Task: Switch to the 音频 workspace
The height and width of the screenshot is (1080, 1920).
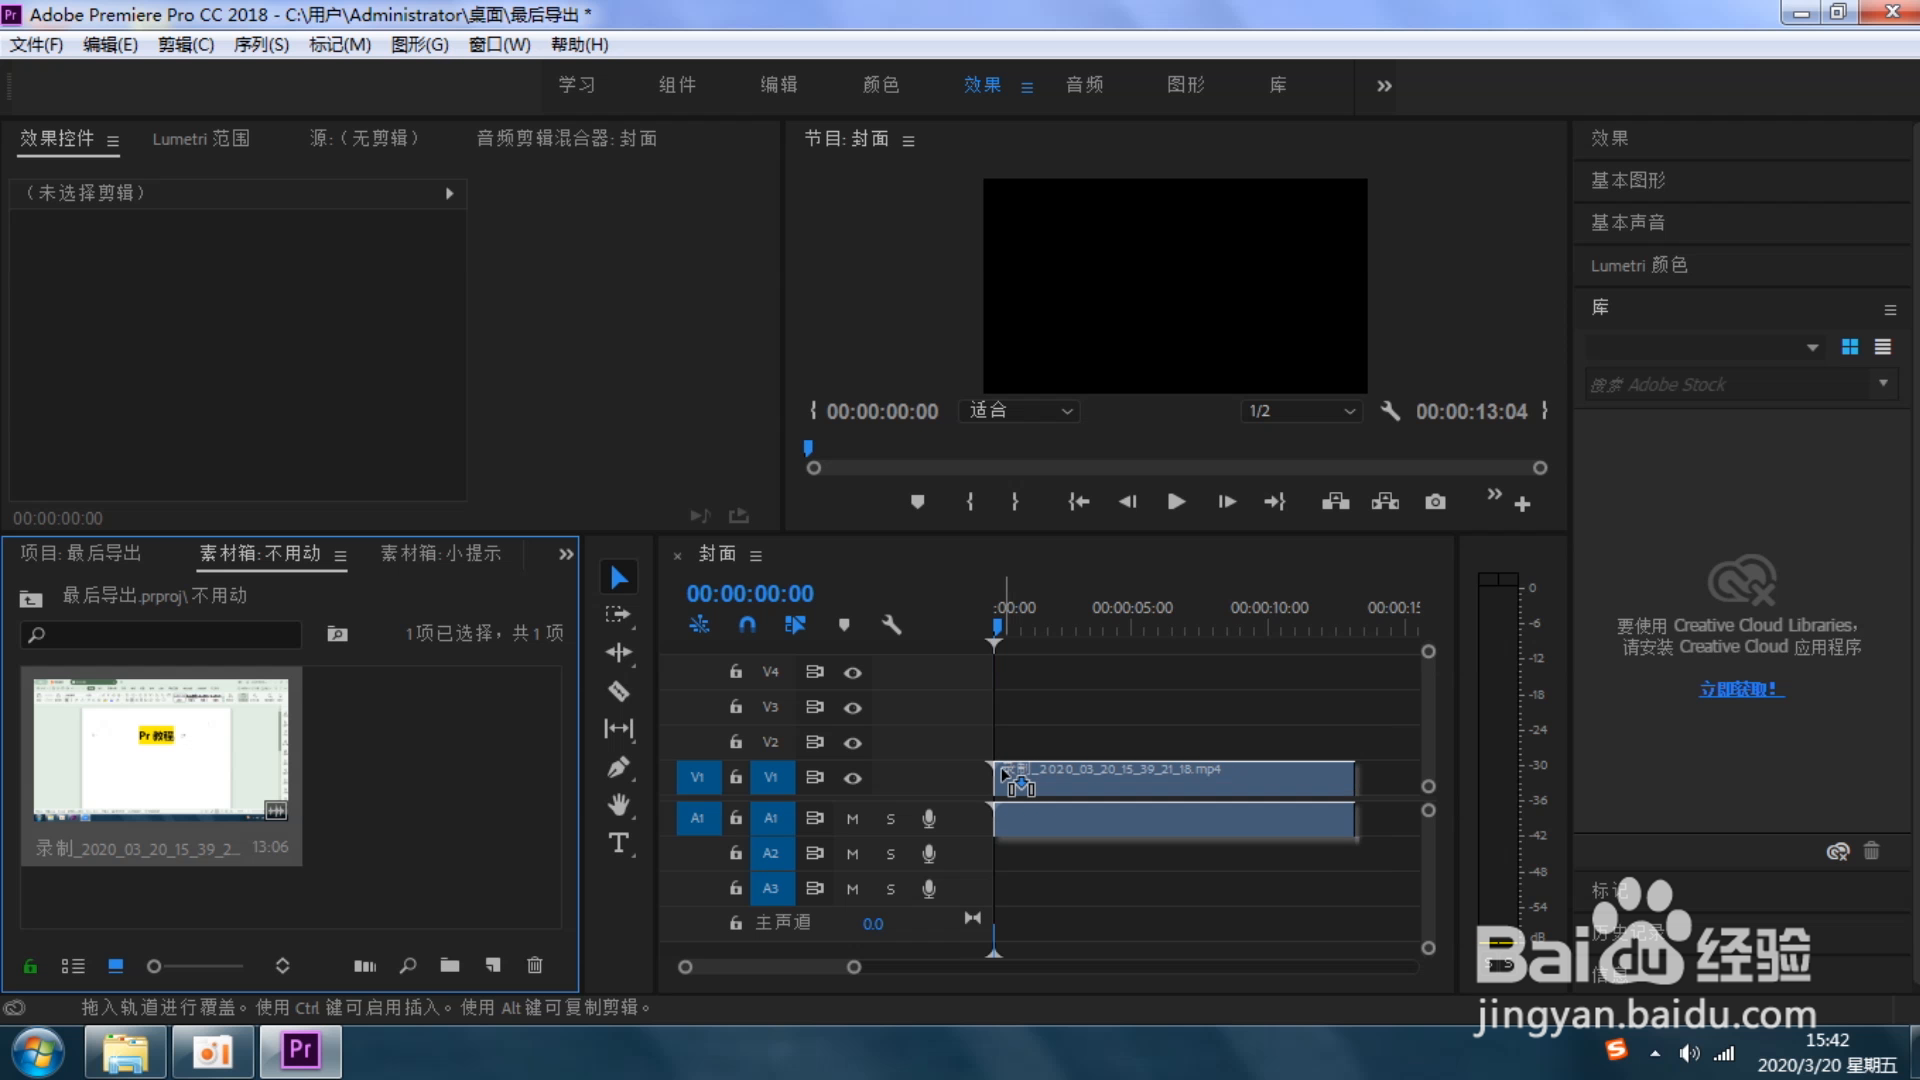Action: point(1084,85)
